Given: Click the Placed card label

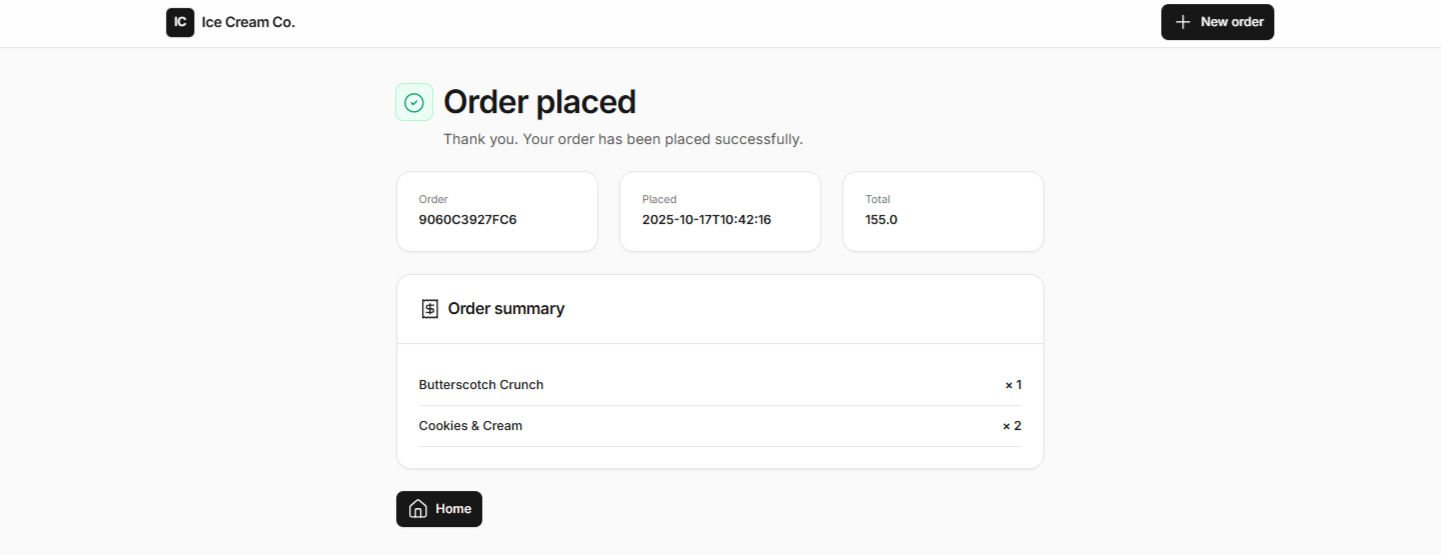Looking at the screenshot, I should [x=659, y=199].
